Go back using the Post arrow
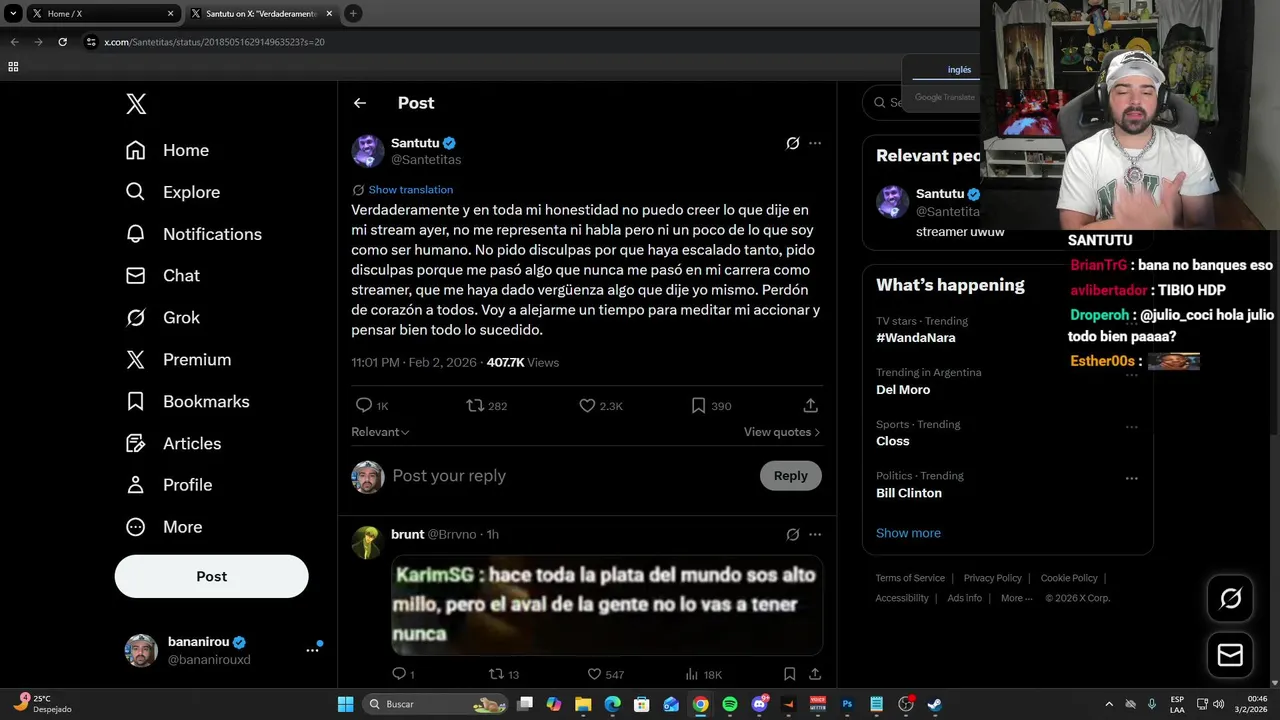Image resolution: width=1280 pixels, height=720 pixels. pyautogui.click(x=360, y=103)
